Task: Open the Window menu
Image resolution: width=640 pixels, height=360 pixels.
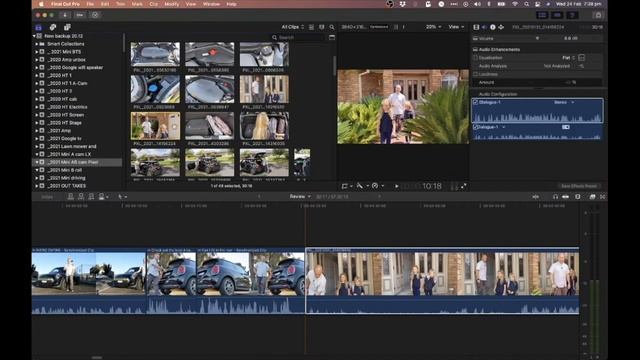Action: [x=211, y=4]
